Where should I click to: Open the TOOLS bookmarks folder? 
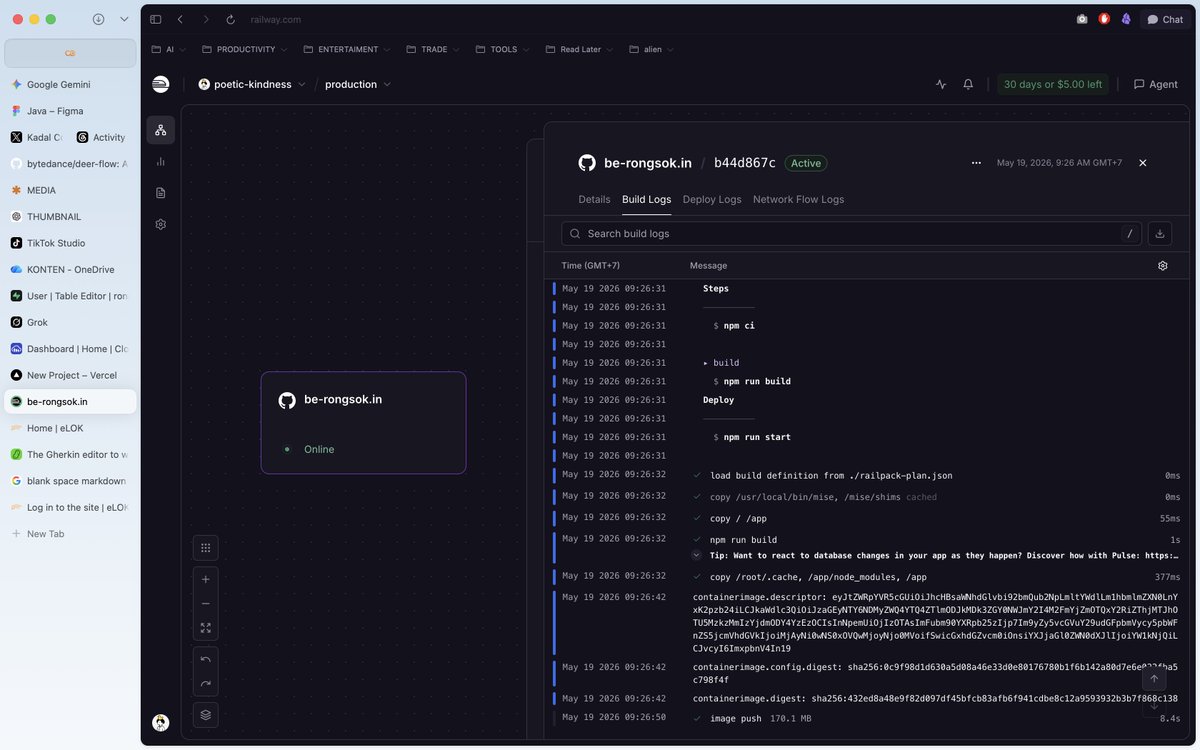pyautogui.click(x=503, y=49)
